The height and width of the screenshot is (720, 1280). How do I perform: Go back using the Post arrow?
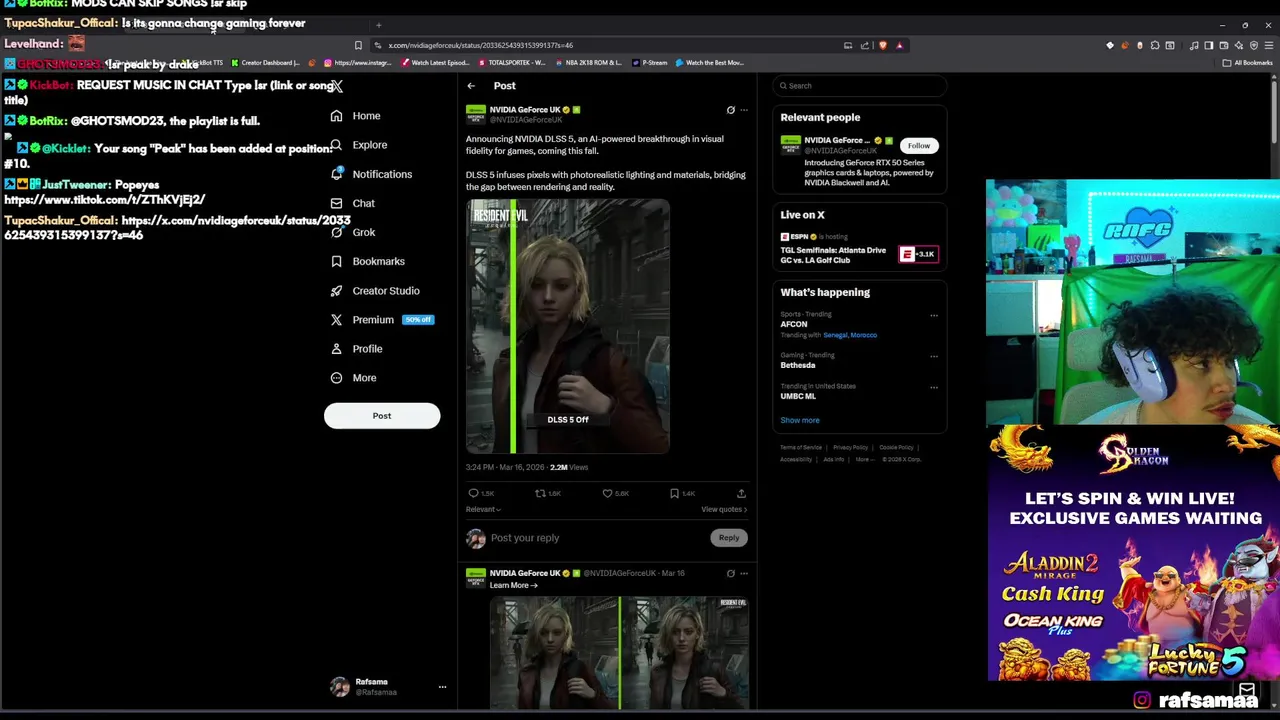click(x=471, y=86)
